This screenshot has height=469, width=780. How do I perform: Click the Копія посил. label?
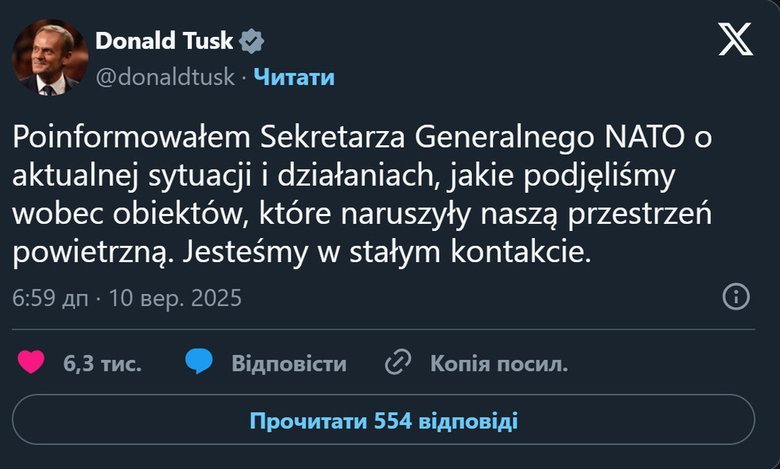pyautogui.click(x=499, y=364)
